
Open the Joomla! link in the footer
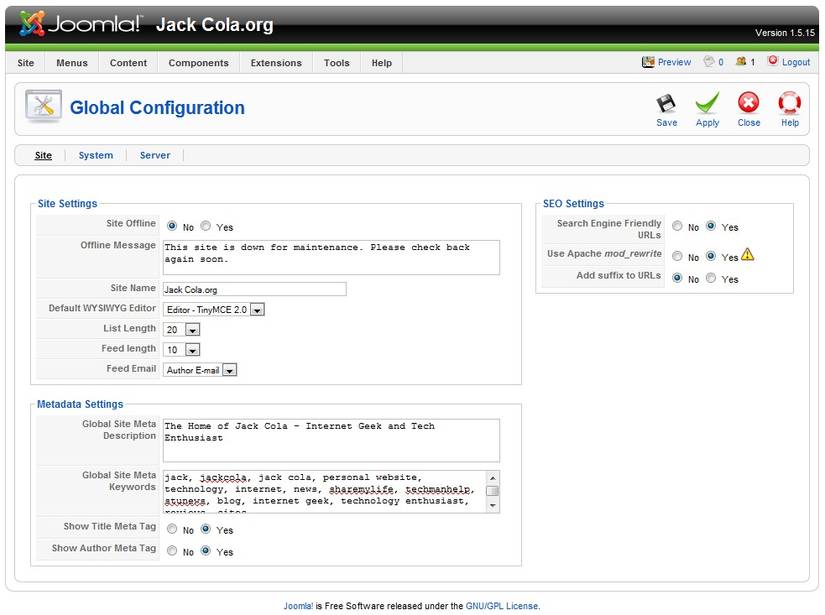(x=298, y=606)
